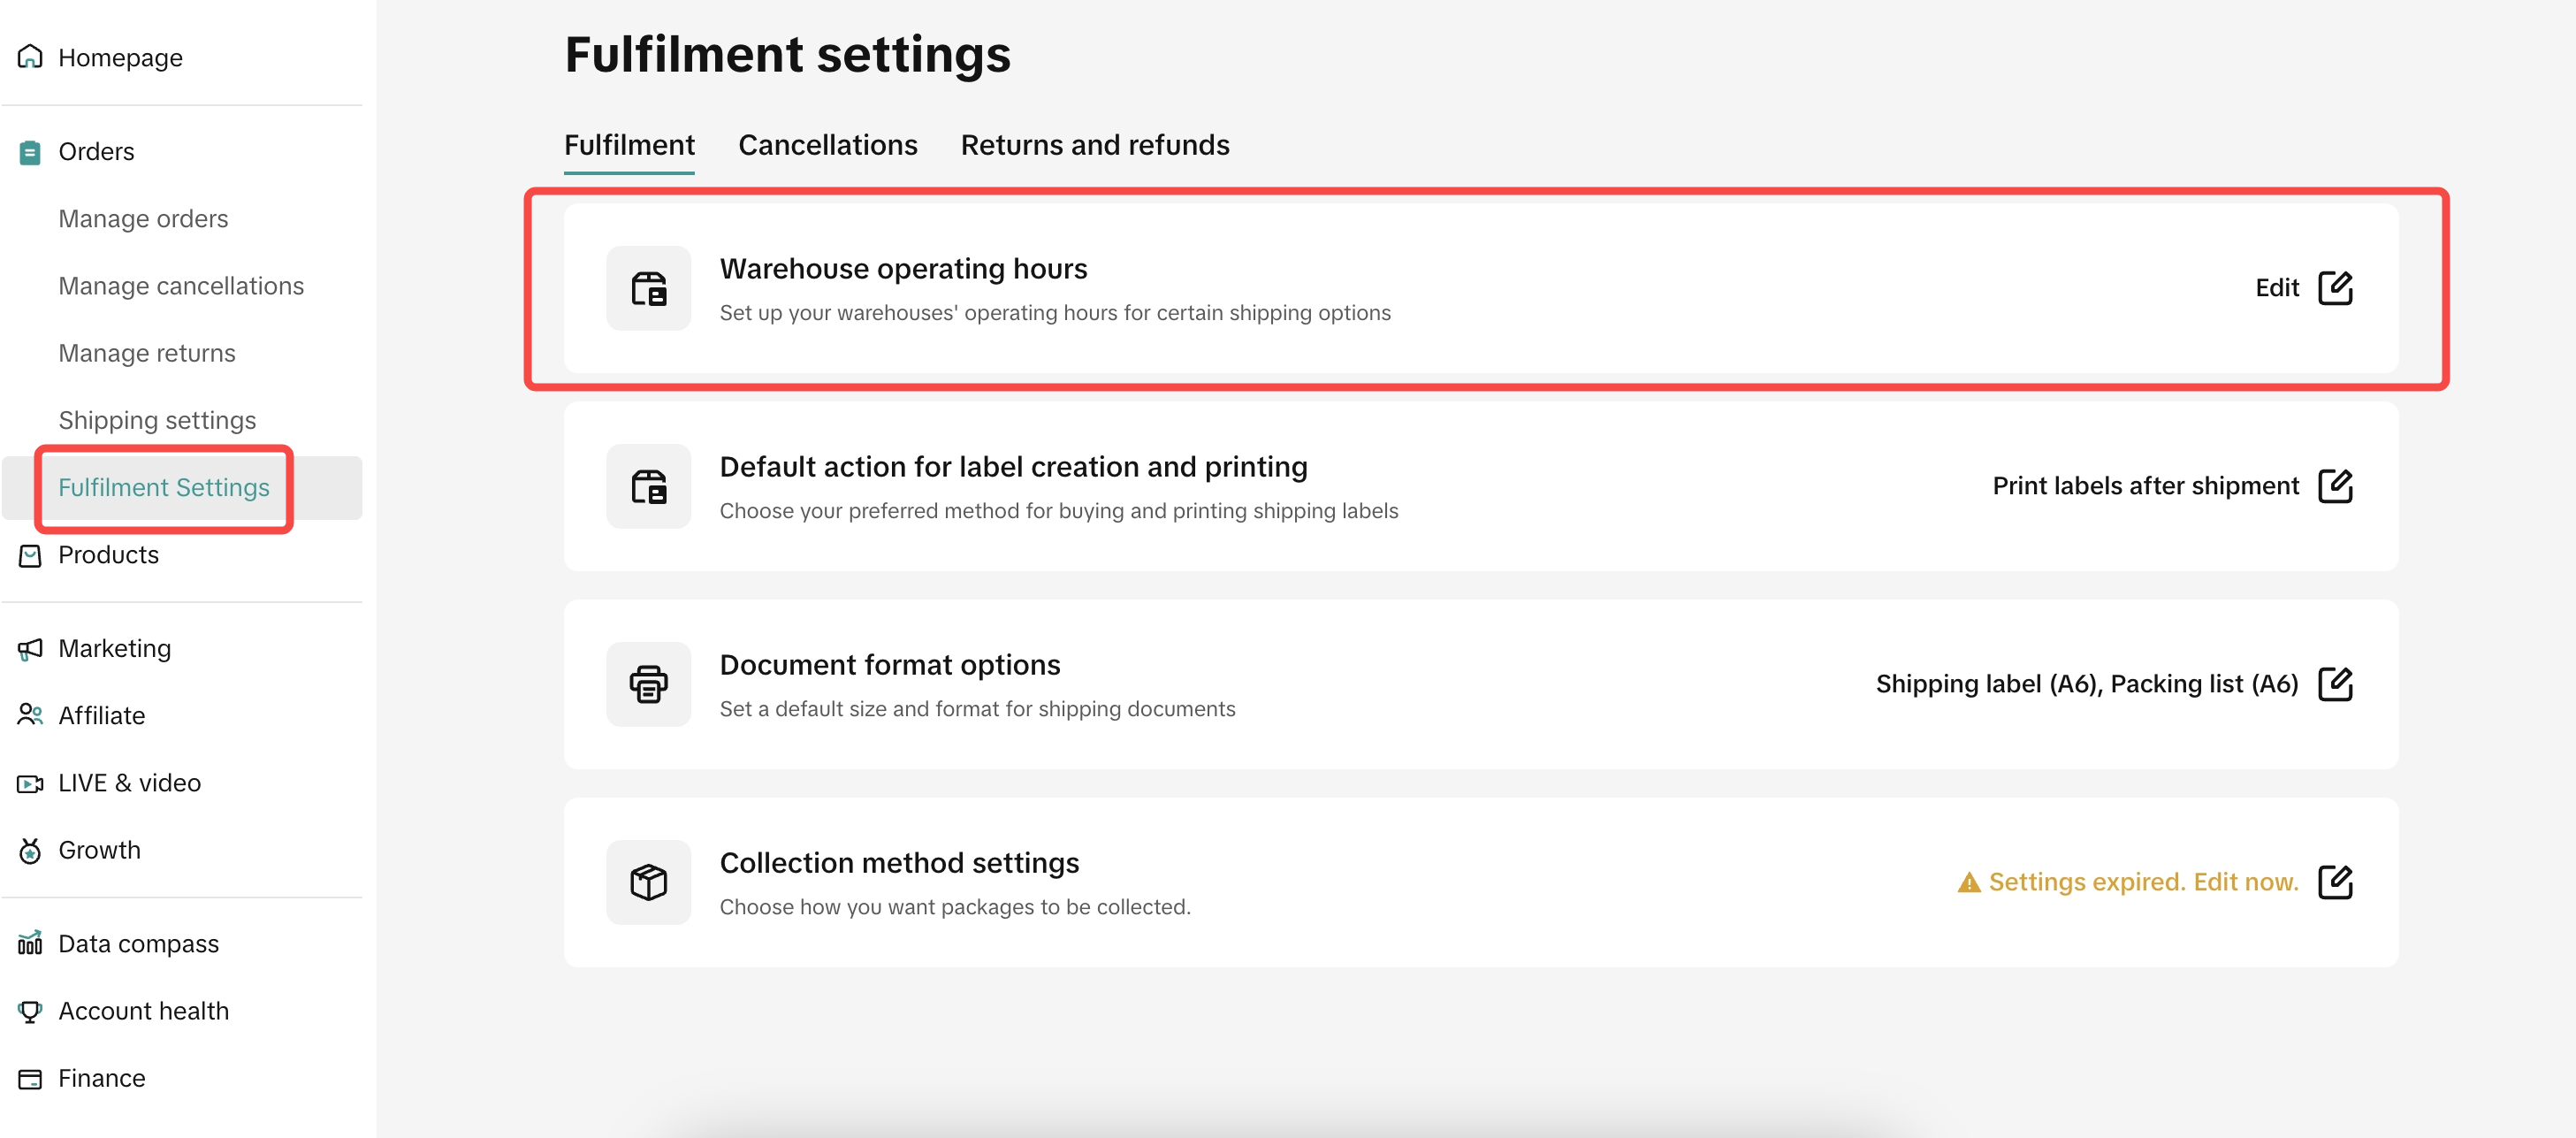This screenshot has height=1138, width=2576.
Task: Click the Homepage house icon
Action: tap(30, 57)
